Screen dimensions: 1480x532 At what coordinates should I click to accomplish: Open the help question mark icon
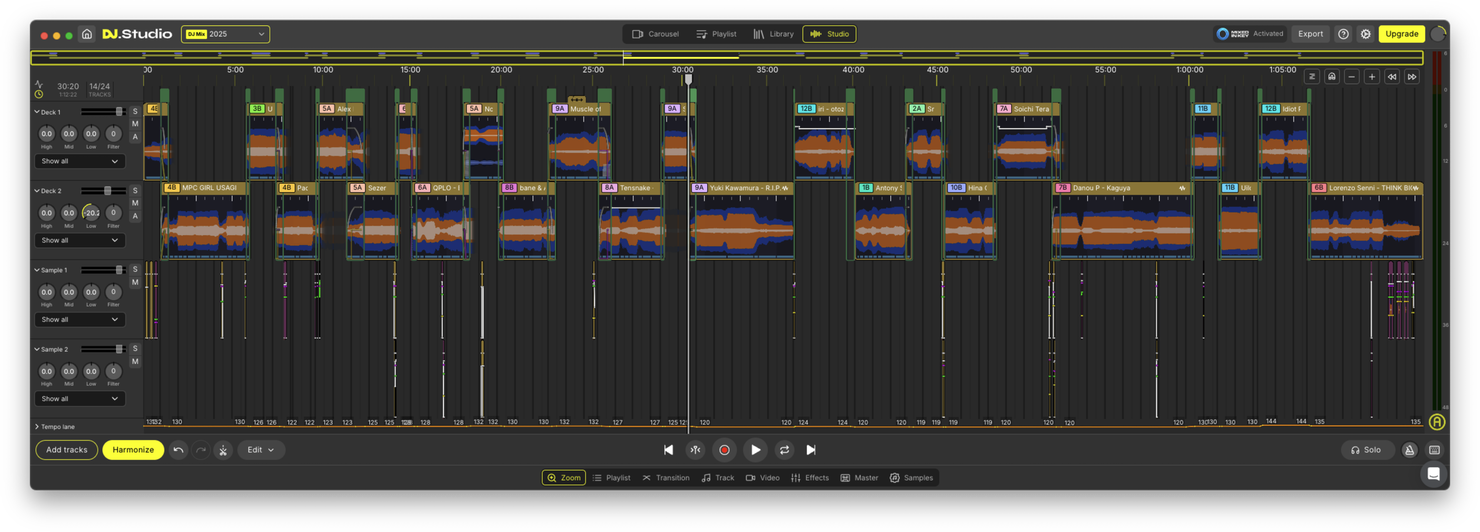click(1343, 34)
